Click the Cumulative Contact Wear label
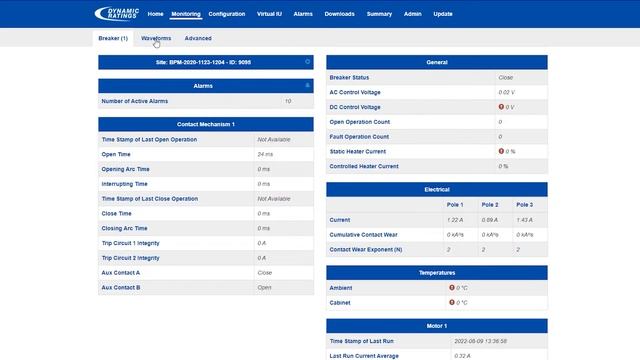 [363, 235]
